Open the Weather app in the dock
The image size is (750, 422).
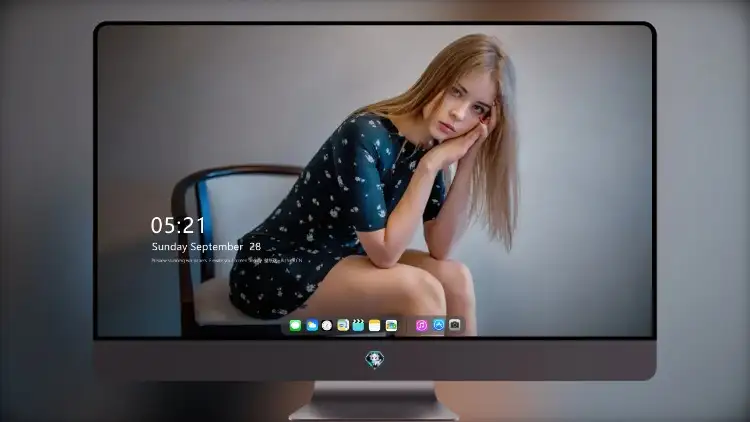[x=311, y=326]
